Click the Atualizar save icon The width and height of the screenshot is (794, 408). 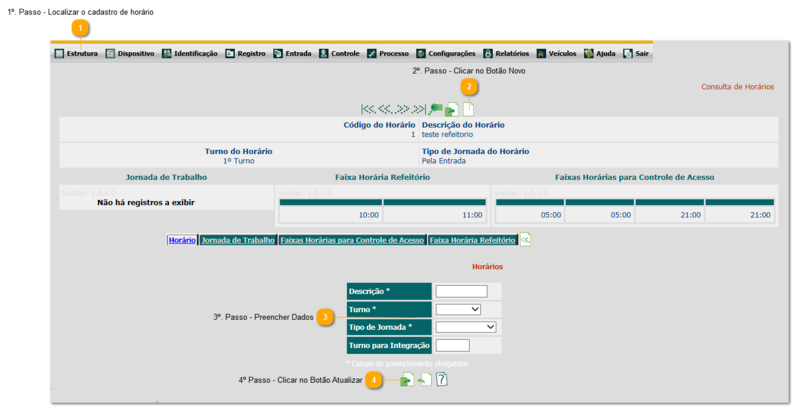coord(408,379)
